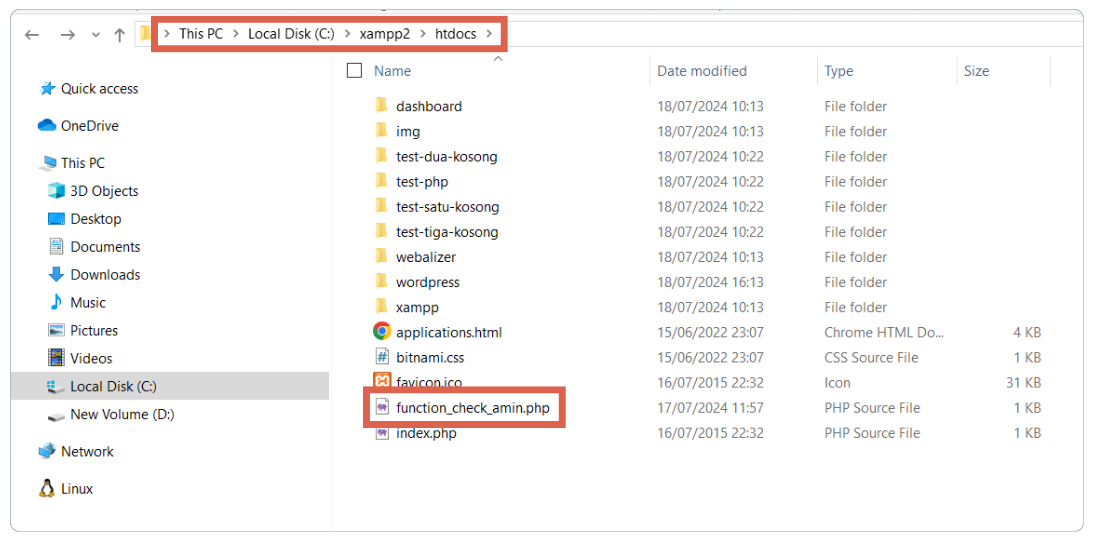Open Downloads in sidebar

click(x=105, y=274)
